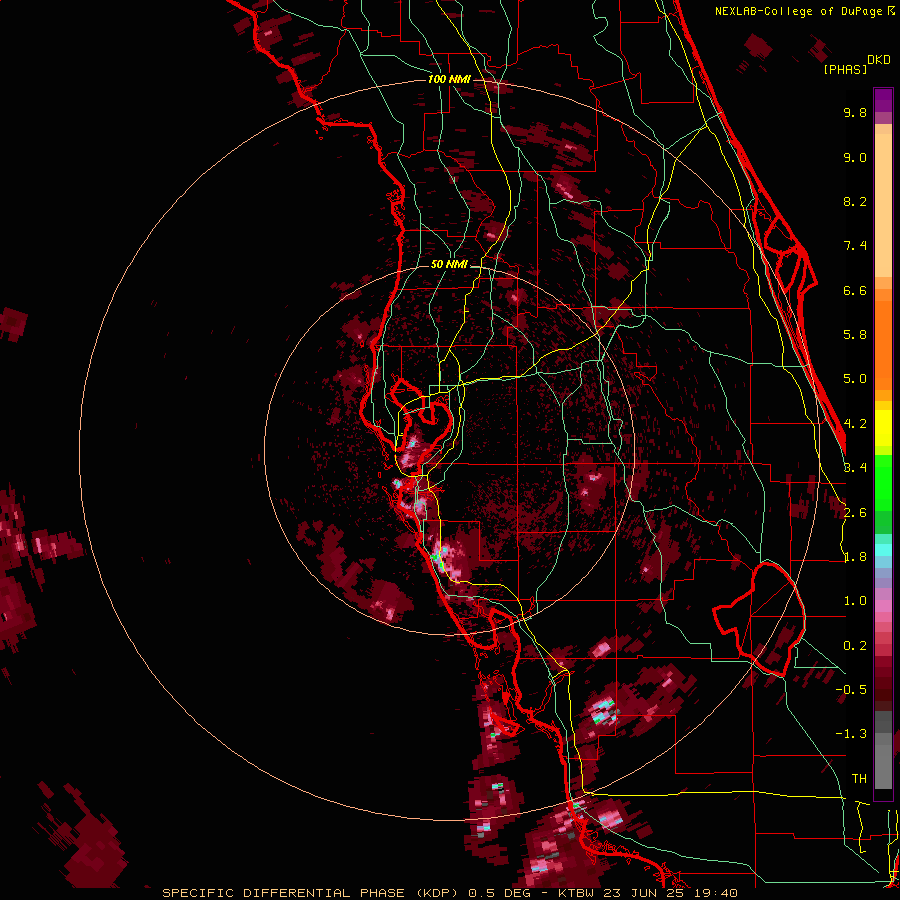Click the 50 NMI range ring label
The image size is (900, 900).
(449, 264)
